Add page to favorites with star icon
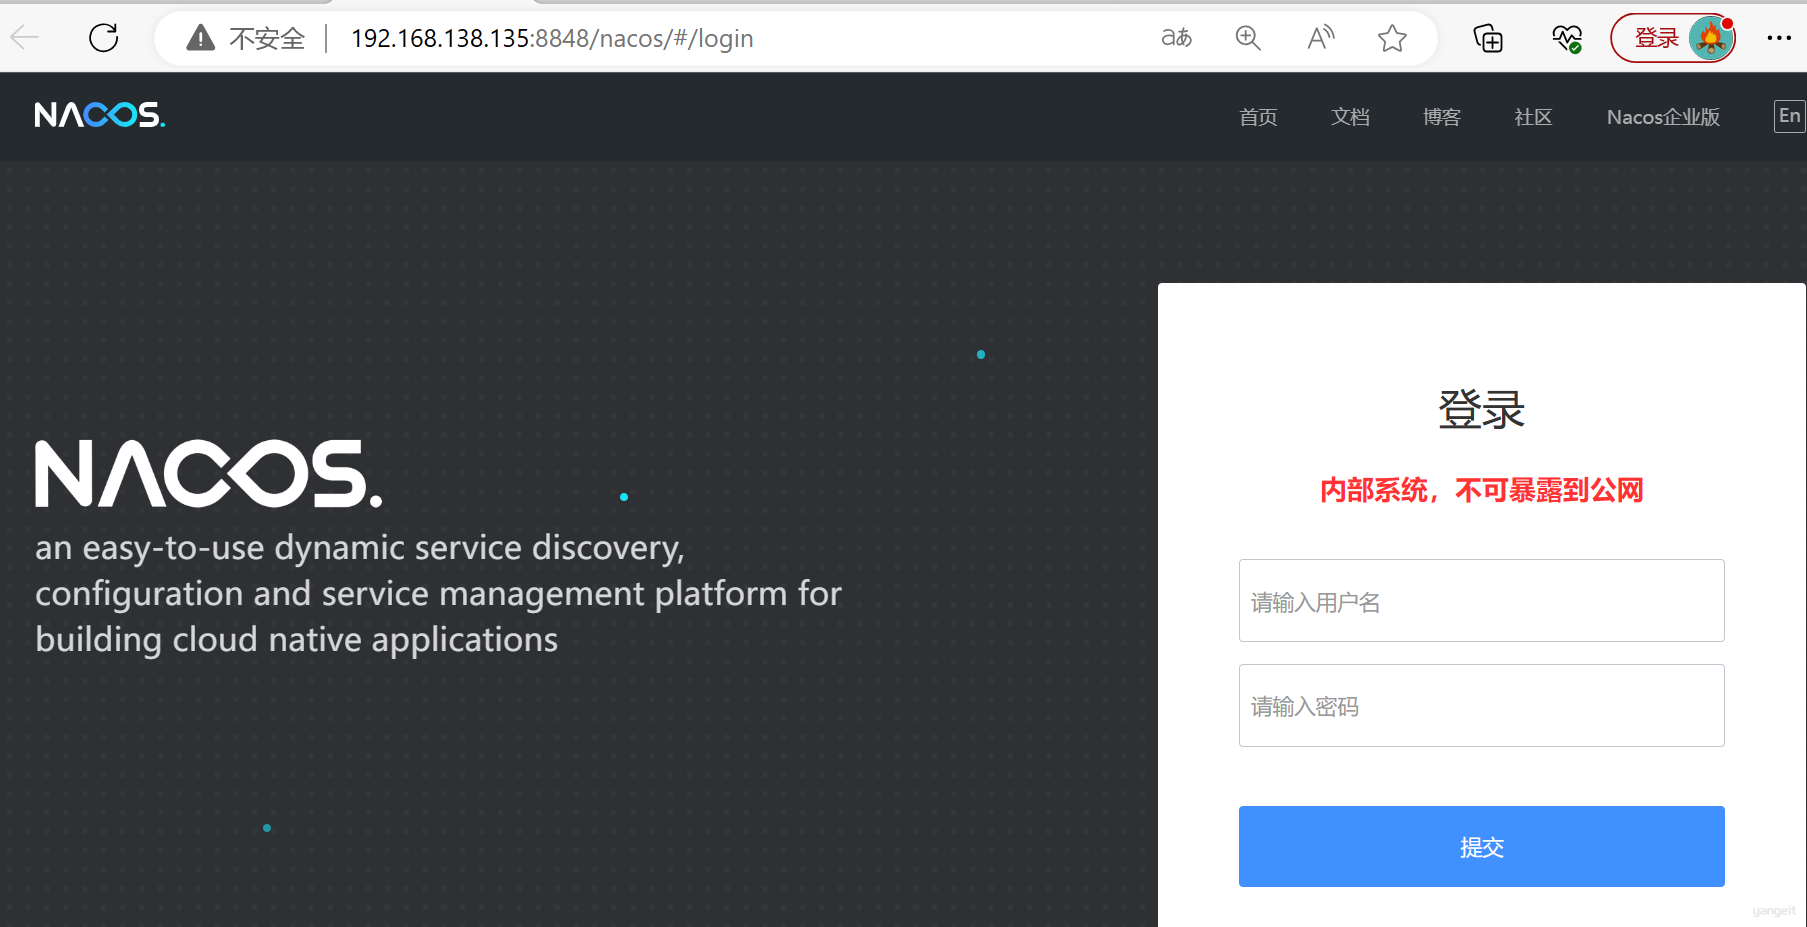1807x927 pixels. [x=1392, y=38]
